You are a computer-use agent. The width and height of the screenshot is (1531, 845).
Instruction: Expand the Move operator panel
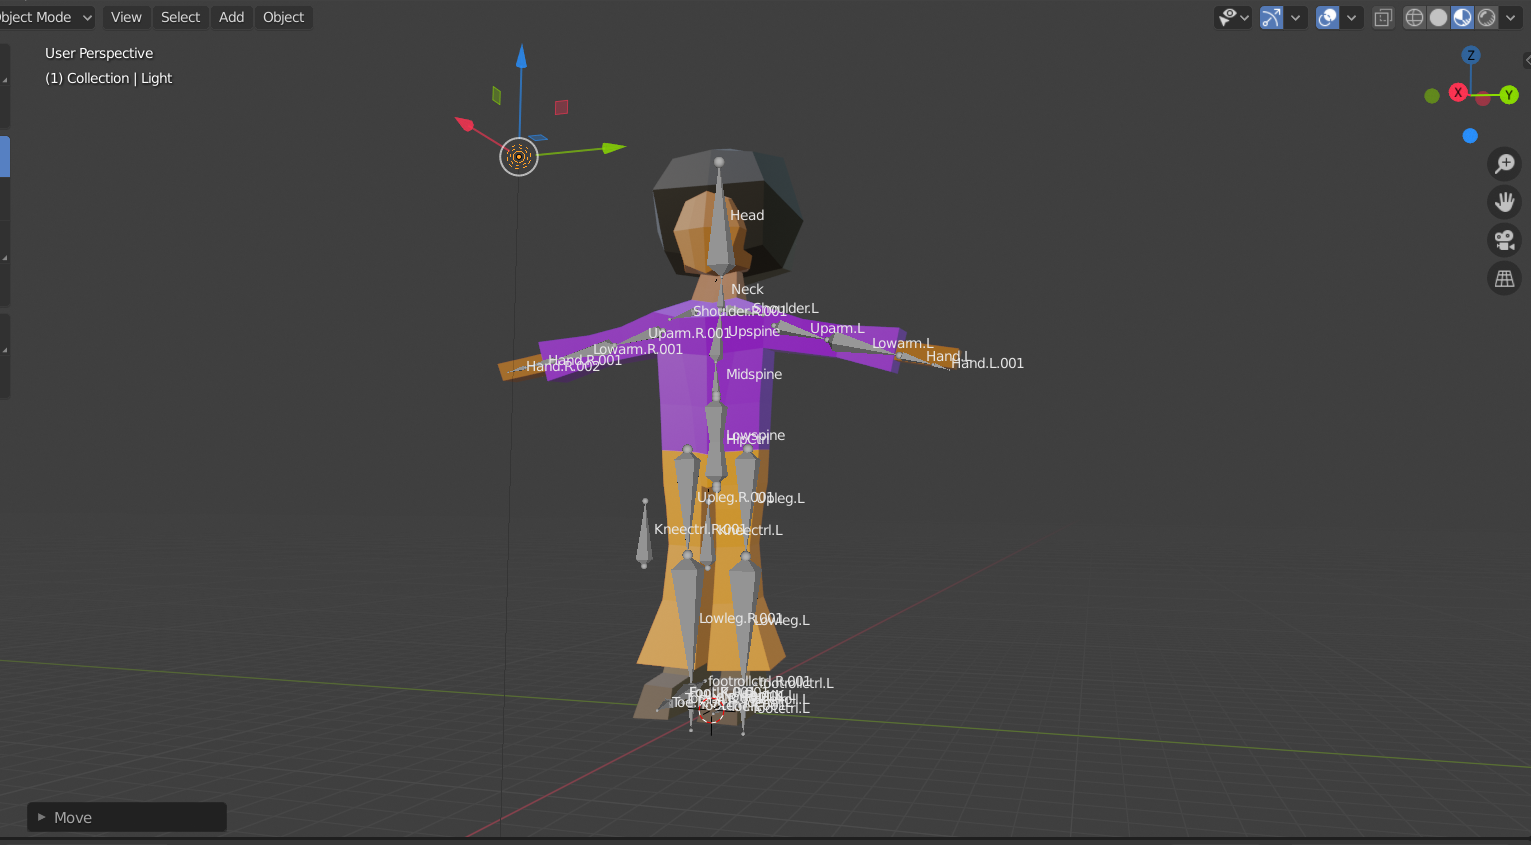[x=40, y=817]
